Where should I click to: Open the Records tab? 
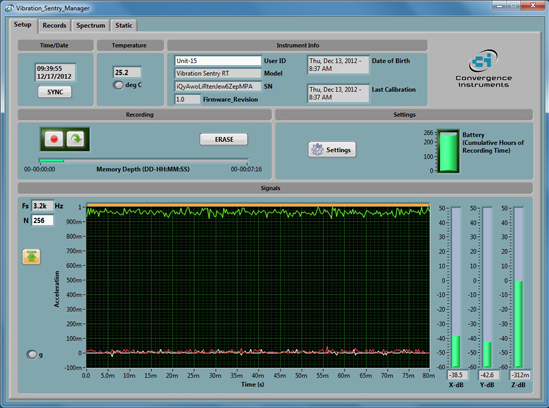click(x=54, y=26)
